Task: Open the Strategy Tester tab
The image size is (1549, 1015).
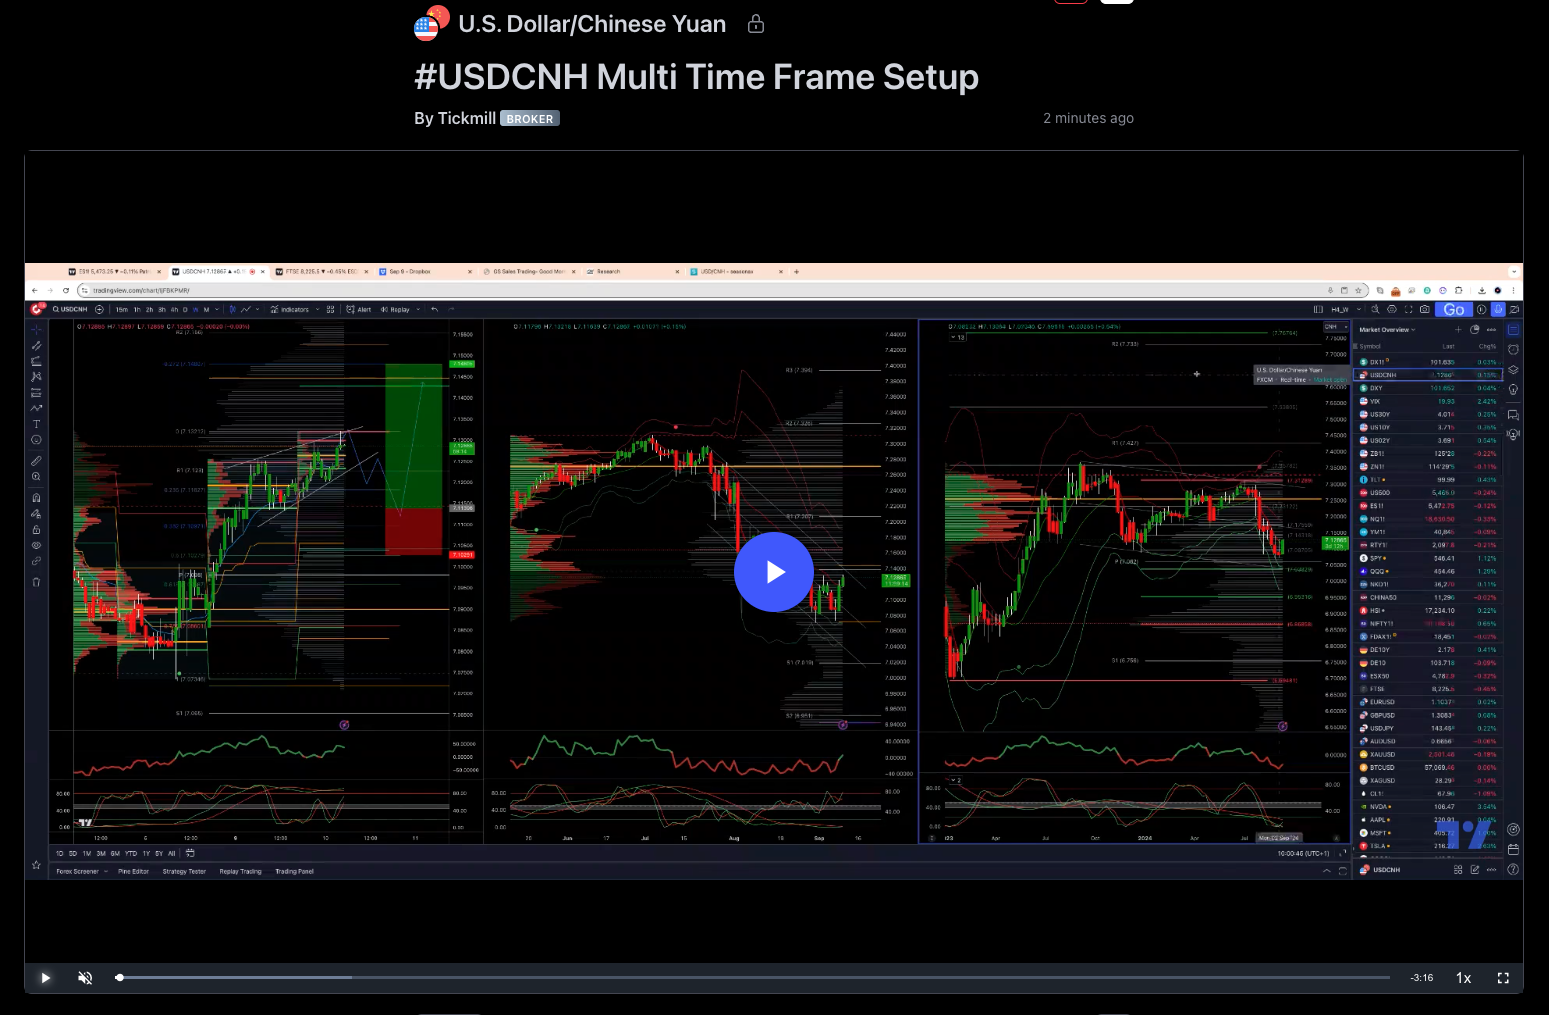Action: click(184, 871)
